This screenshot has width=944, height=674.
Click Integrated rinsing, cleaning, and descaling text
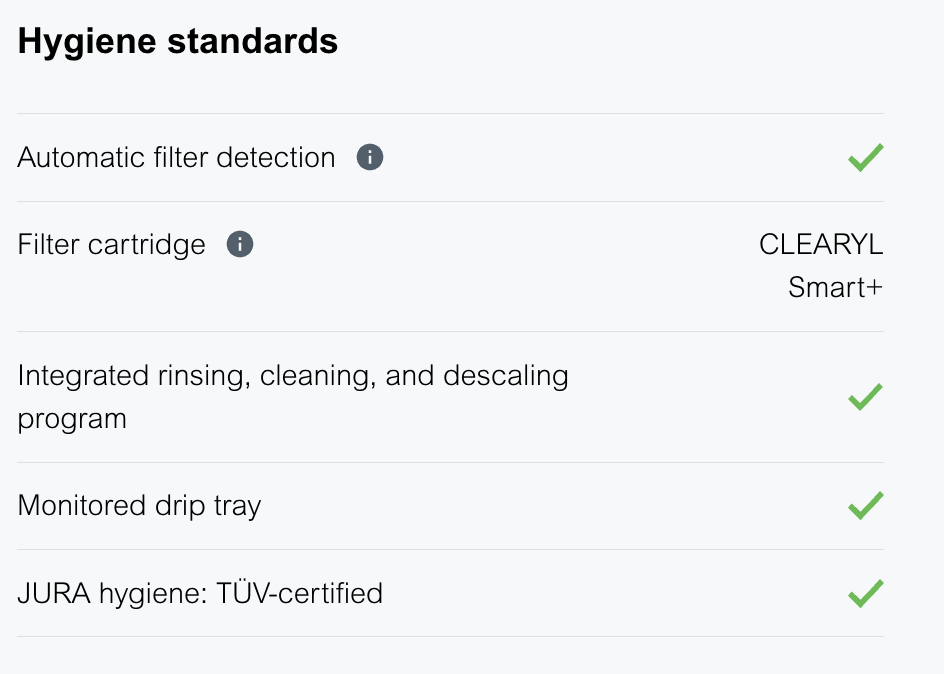293,376
